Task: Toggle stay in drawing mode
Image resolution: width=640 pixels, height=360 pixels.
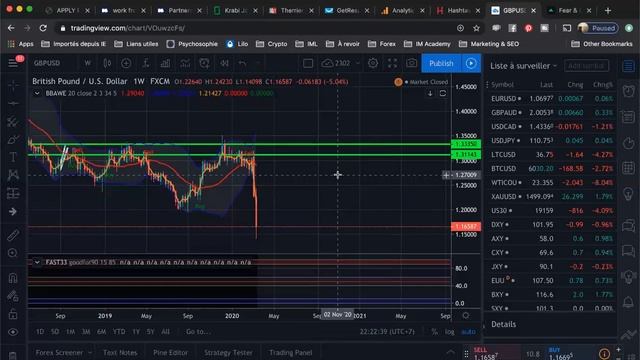Action: click(x=13, y=296)
